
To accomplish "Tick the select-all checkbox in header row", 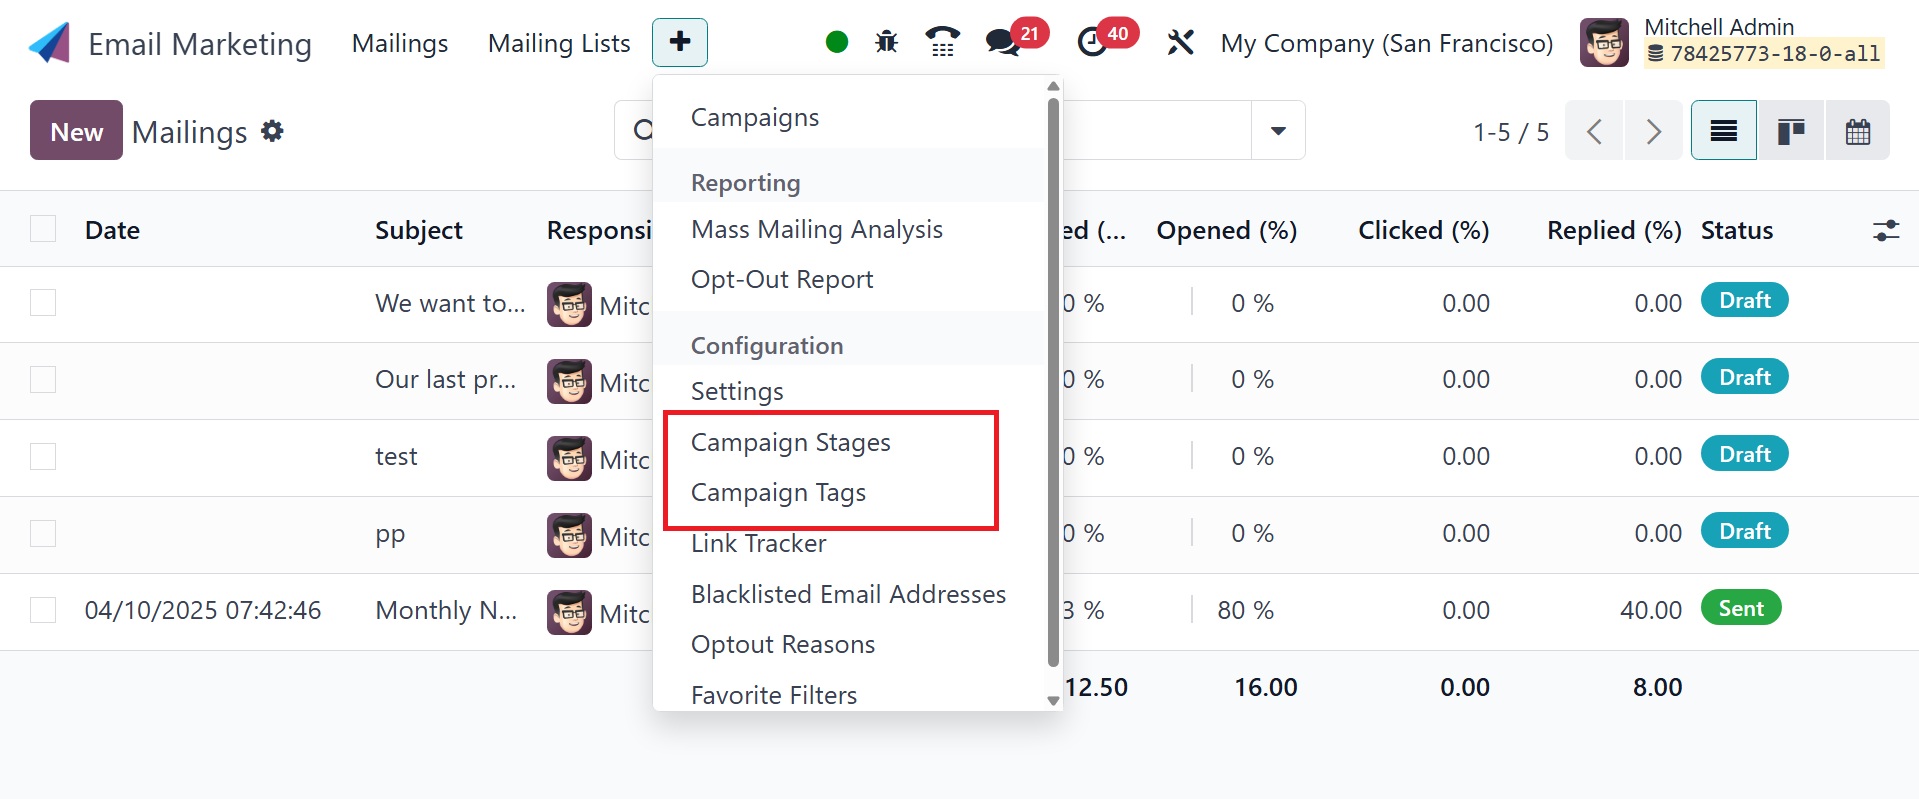I will coord(43,229).
